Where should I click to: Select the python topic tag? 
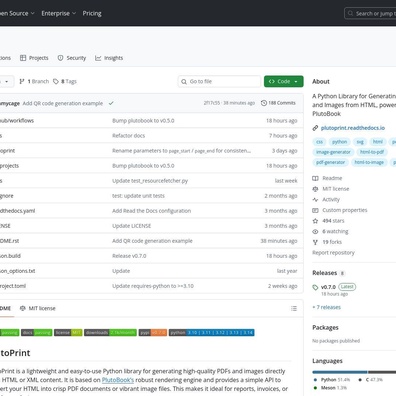click(x=339, y=142)
